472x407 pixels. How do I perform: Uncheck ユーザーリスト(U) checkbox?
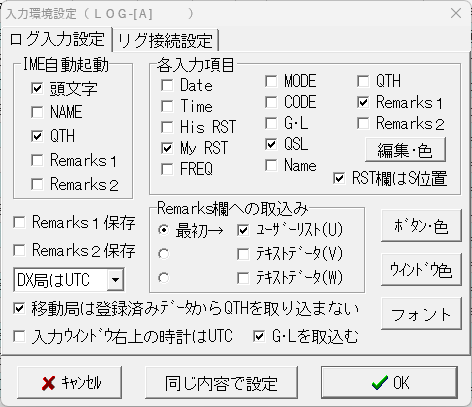243,230
